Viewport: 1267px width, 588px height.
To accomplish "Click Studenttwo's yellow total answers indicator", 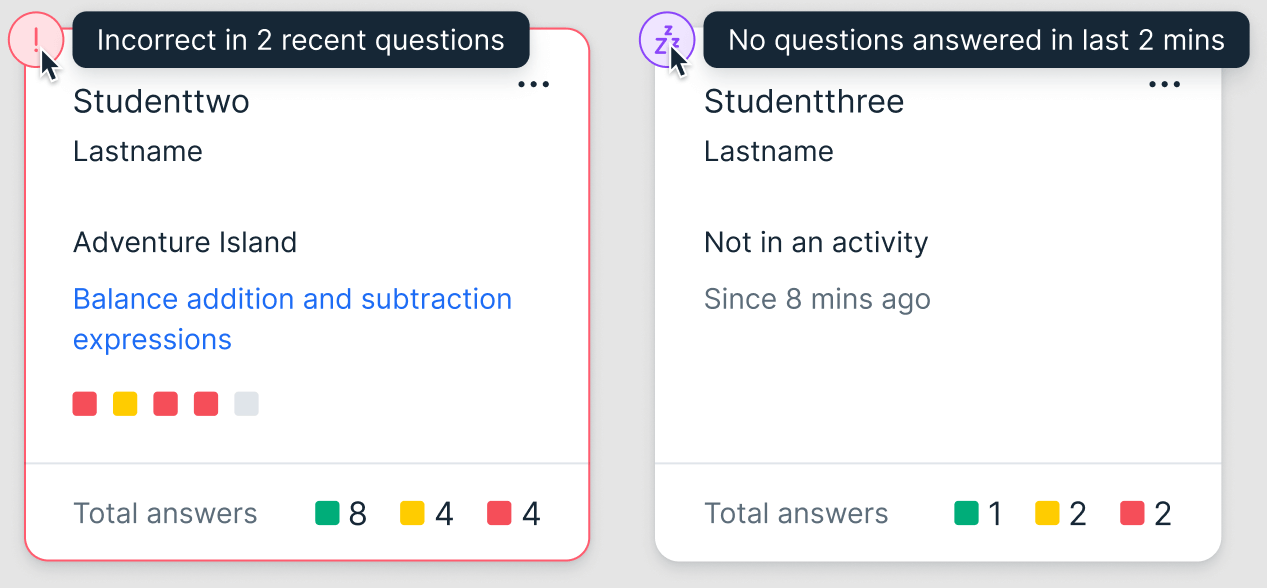I will tap(427, 514).
